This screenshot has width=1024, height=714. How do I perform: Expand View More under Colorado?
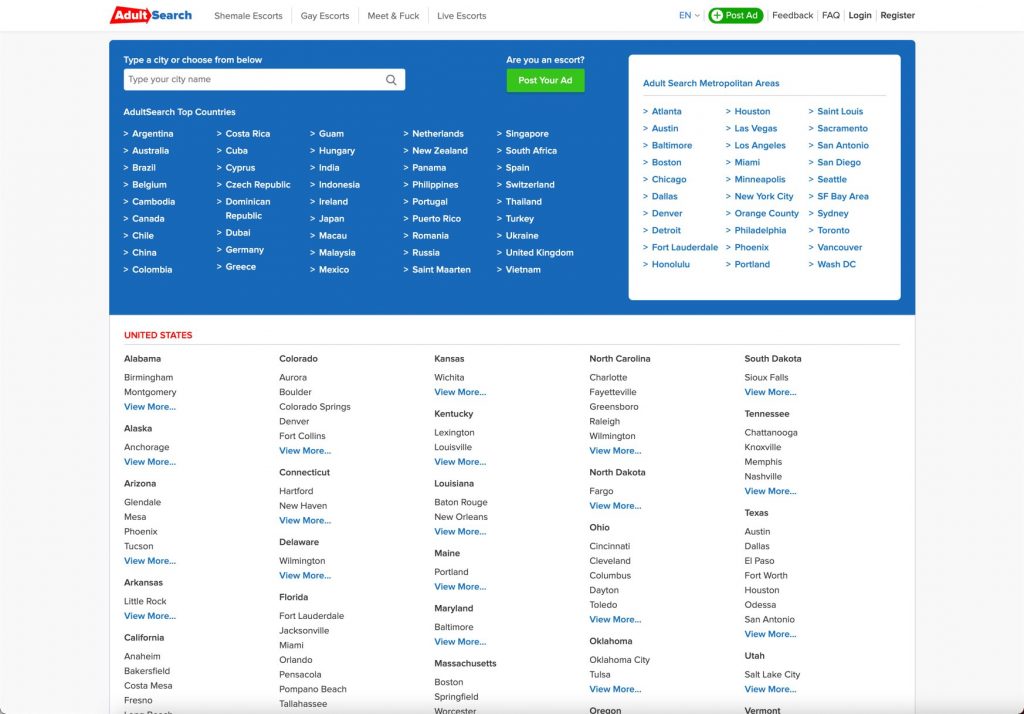(305, 450)
